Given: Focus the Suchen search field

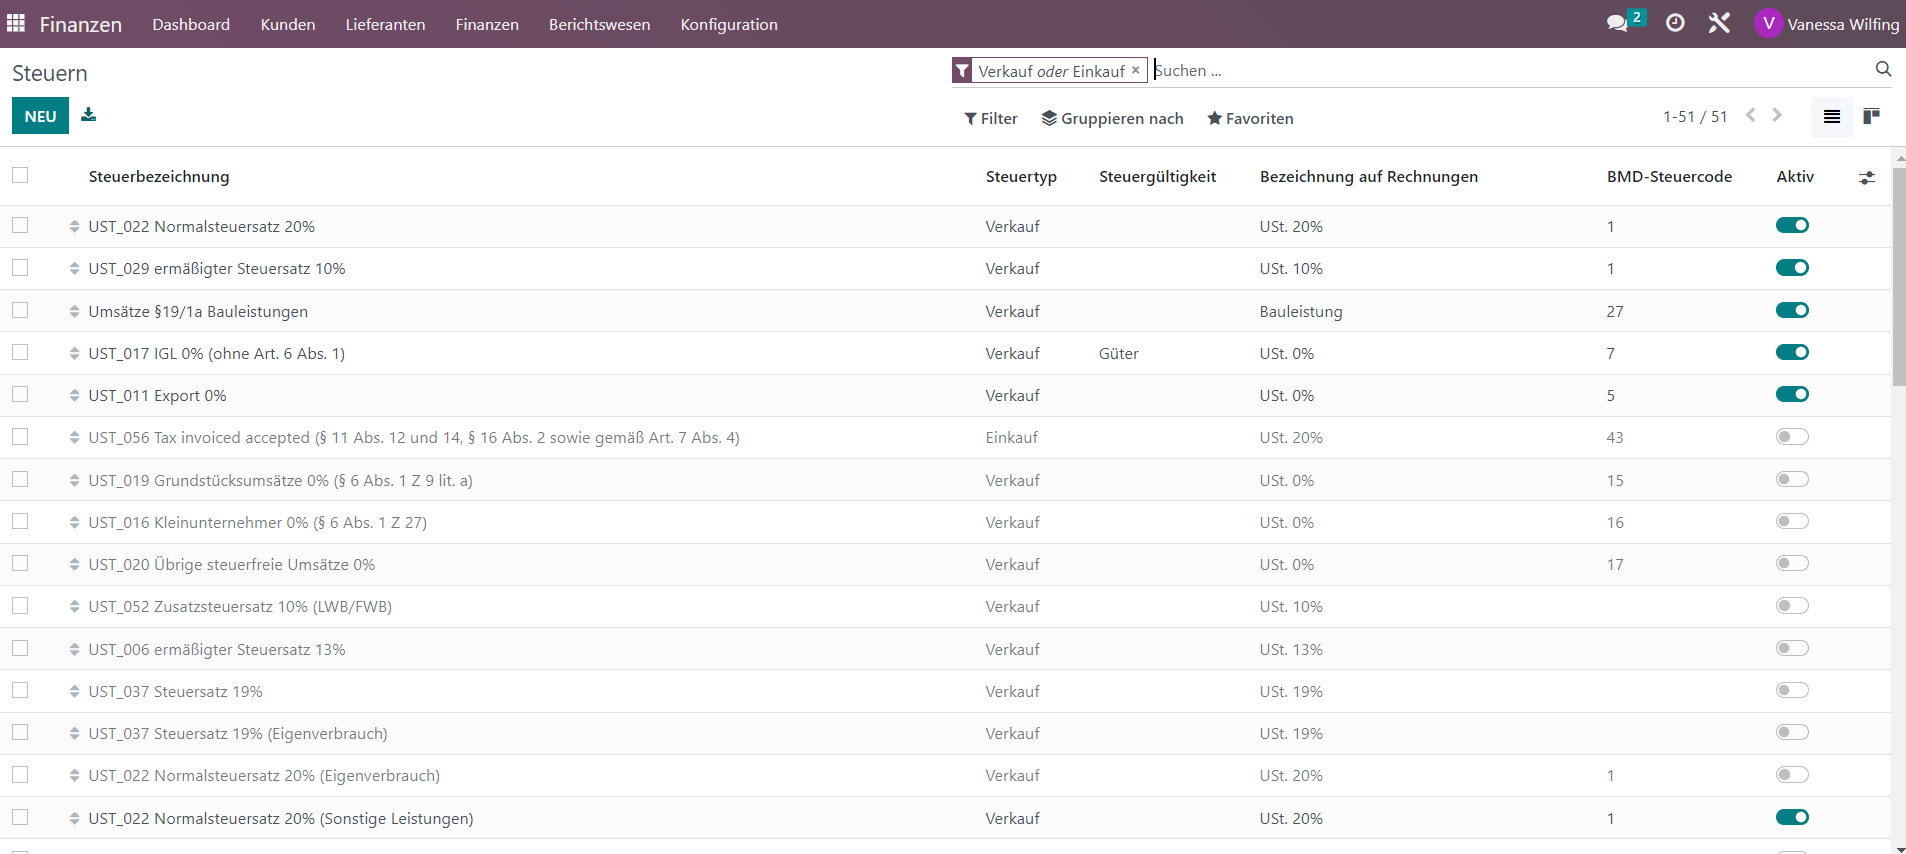Looking at the screenshot, I should 1510,70.
